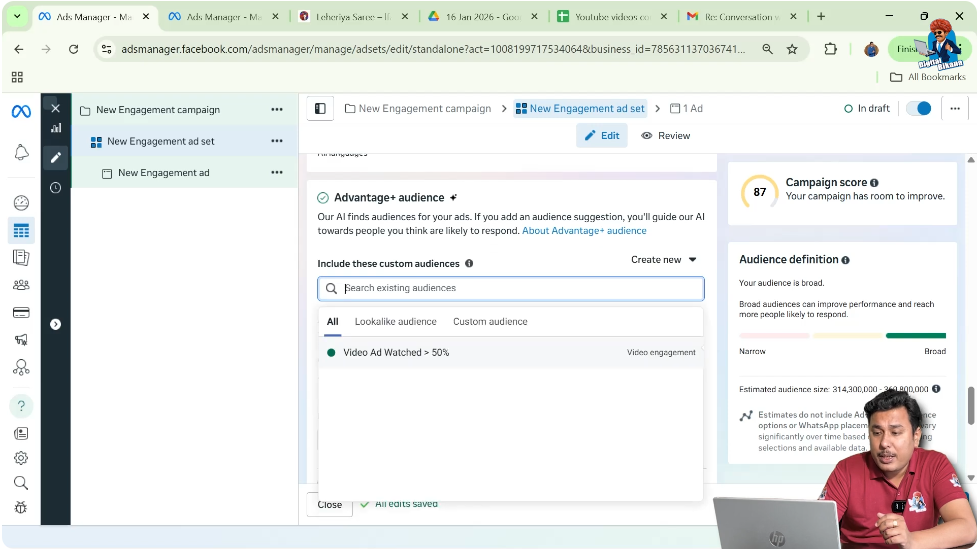The height and width of the screenshot is (549, 977).
Task: Open options menu for New Engagement campaign
Action: [x=277, y=110]
